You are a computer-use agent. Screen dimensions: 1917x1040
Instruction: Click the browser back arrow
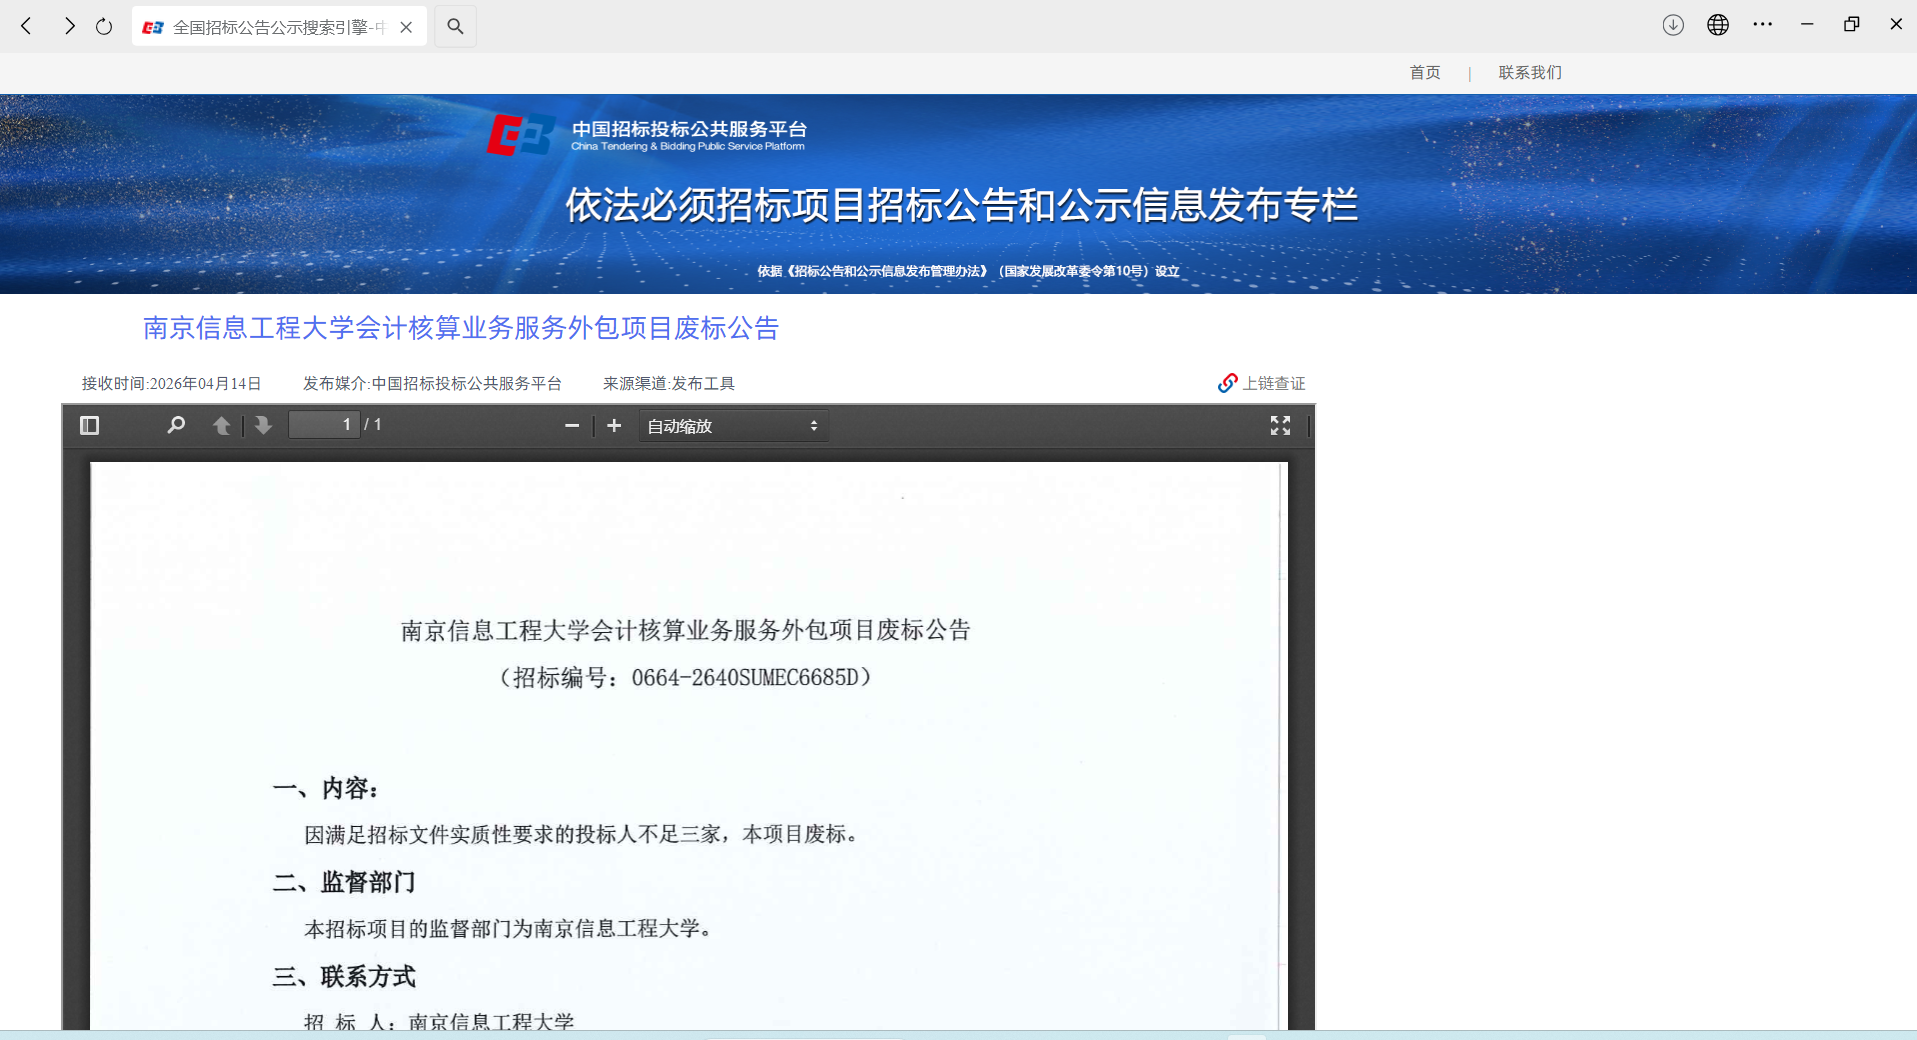coord(27,26)
